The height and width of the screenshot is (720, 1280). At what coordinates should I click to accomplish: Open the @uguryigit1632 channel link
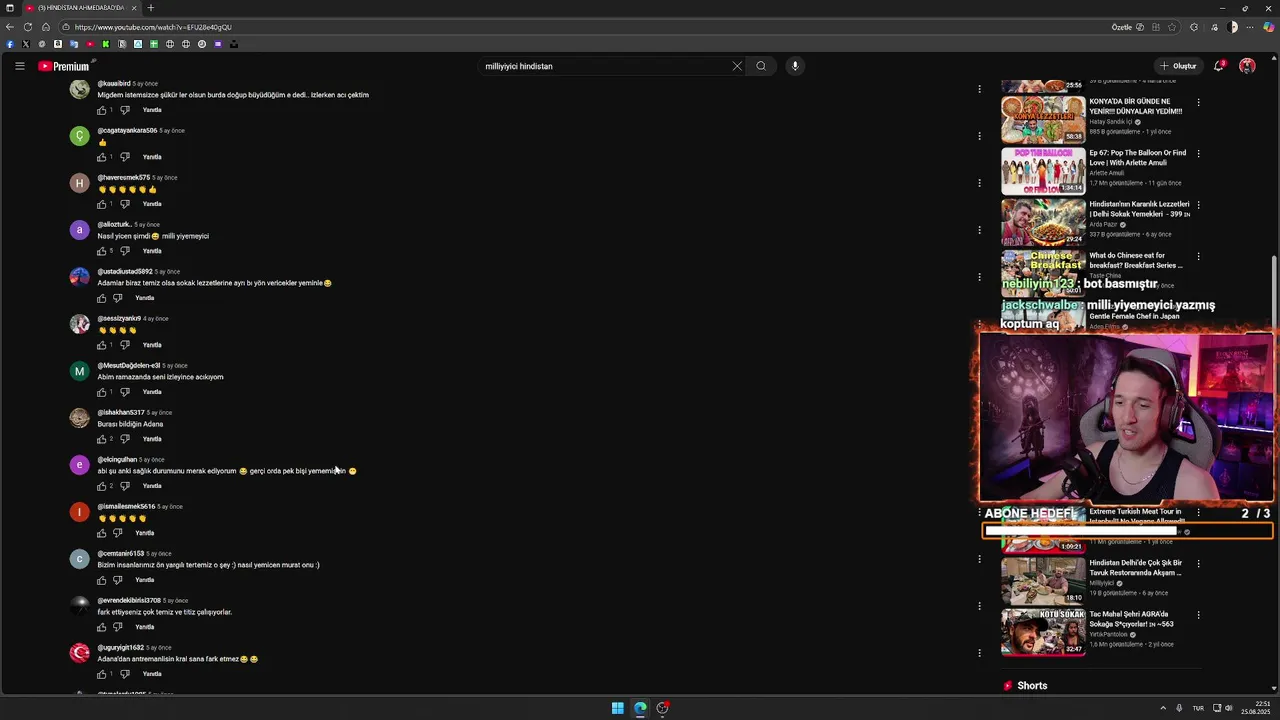[121, 647]
